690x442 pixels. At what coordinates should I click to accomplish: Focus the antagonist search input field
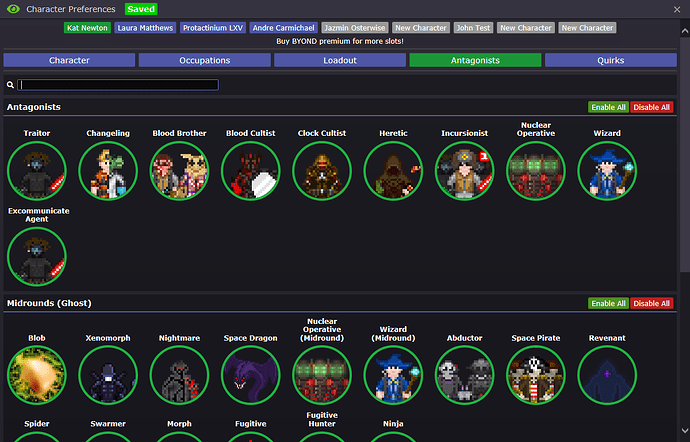pyautogui.click(x=118, y=85)
